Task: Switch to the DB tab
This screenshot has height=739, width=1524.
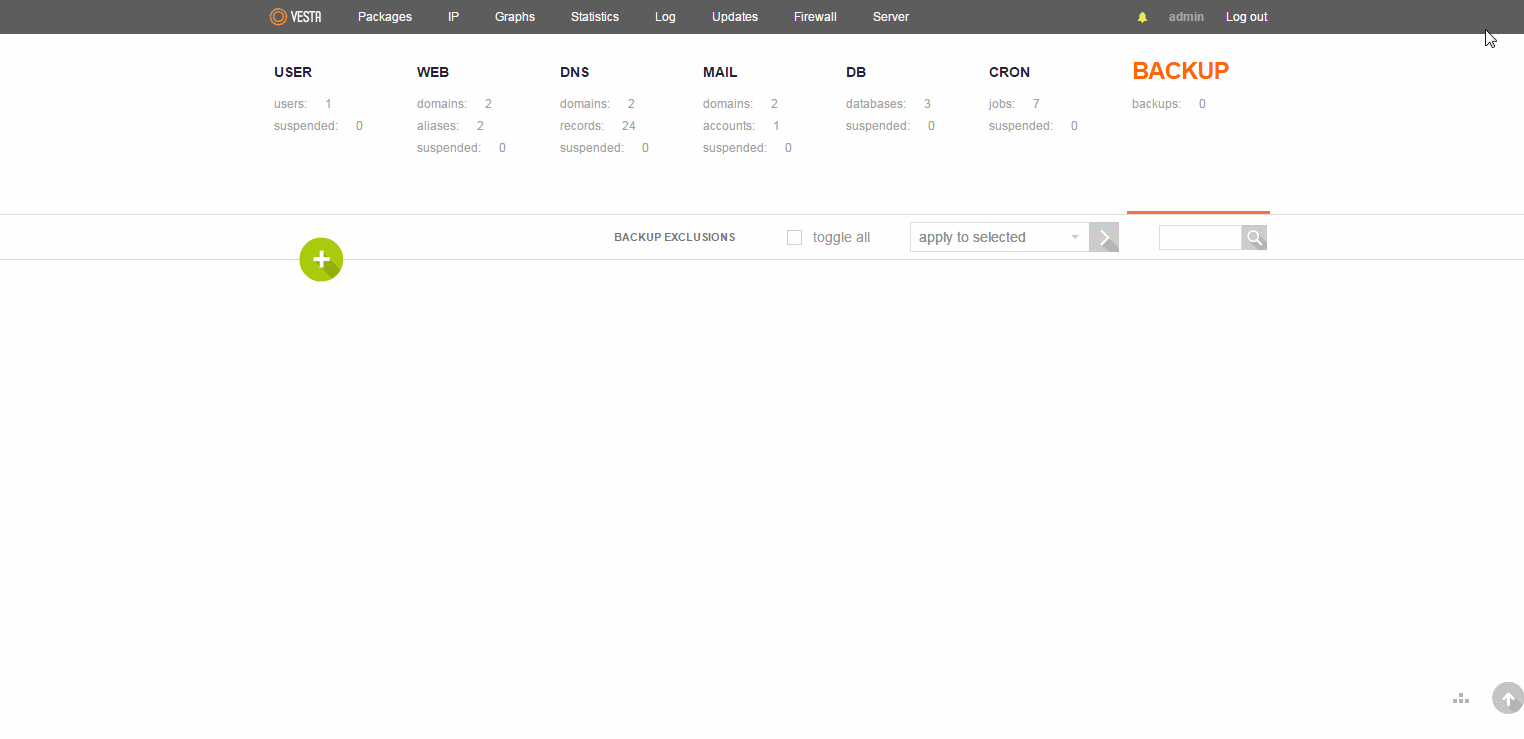Action: pyautogui.click(x=856, y=72)
